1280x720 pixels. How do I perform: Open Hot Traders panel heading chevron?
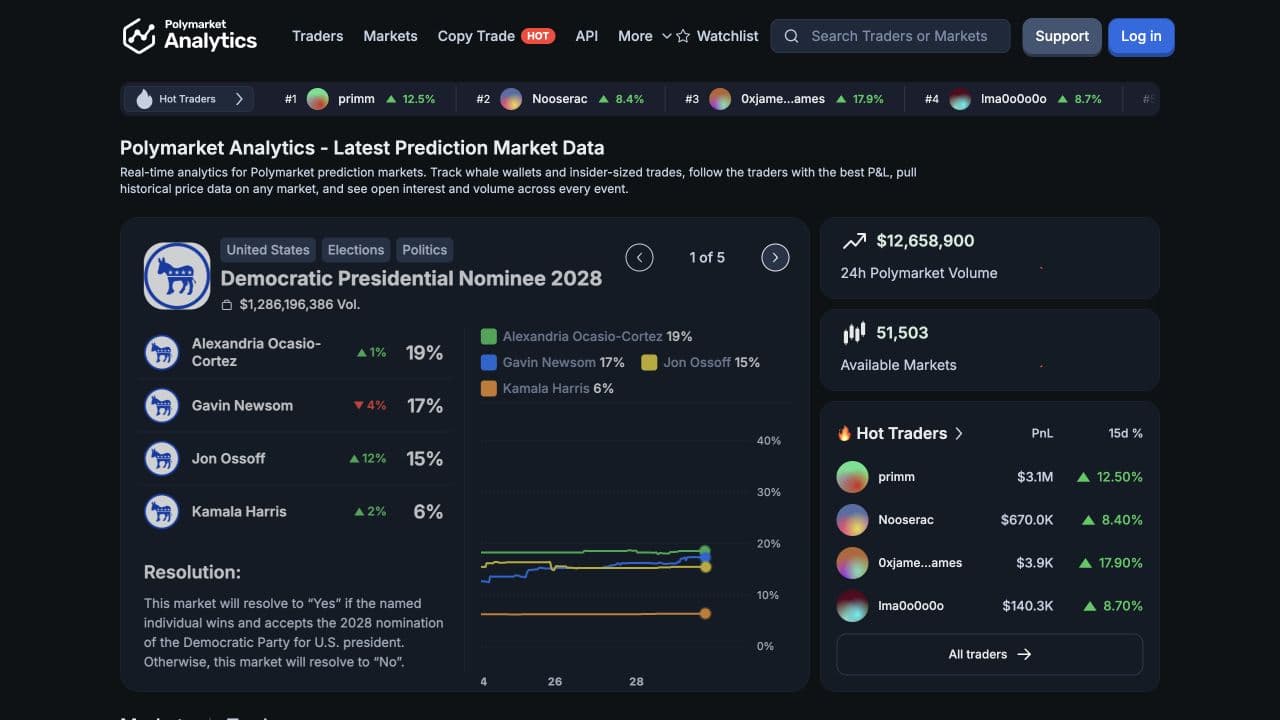tap(958, 433)
